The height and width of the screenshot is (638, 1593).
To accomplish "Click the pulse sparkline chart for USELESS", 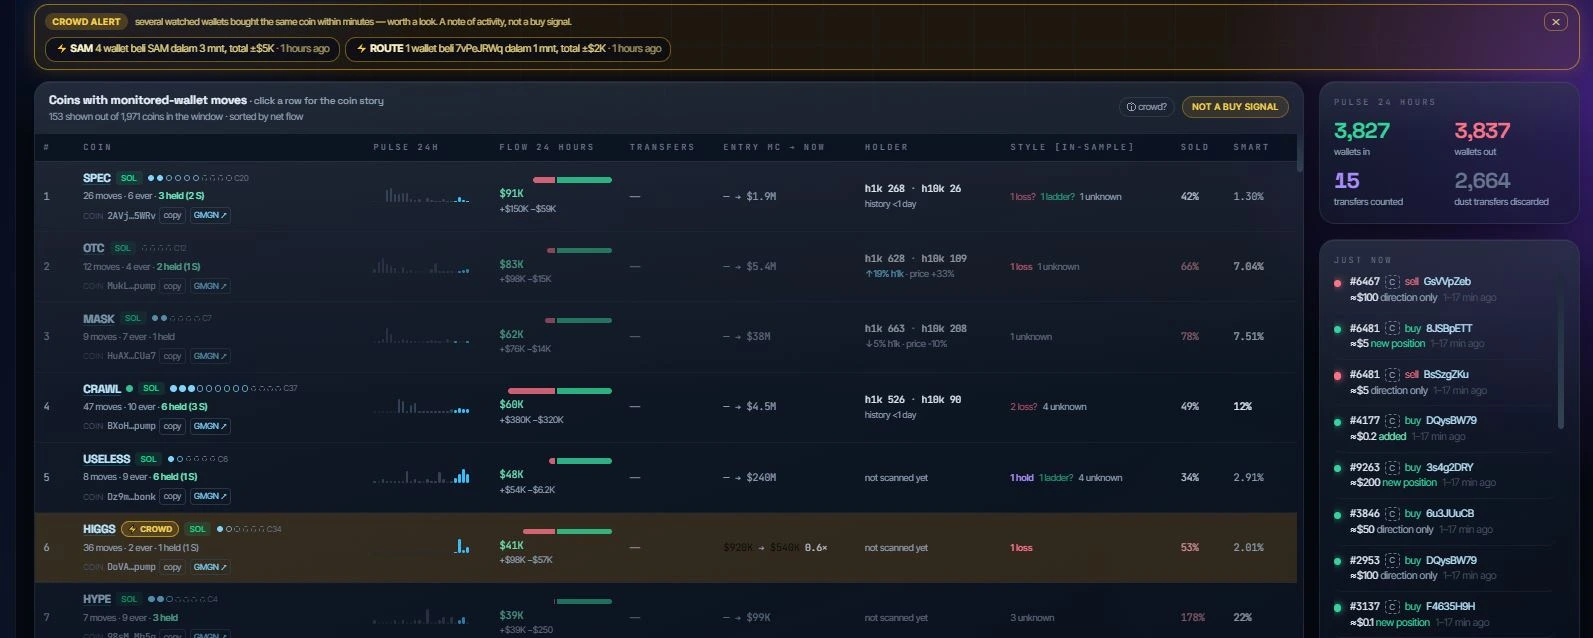I will (x=421, y=476).
